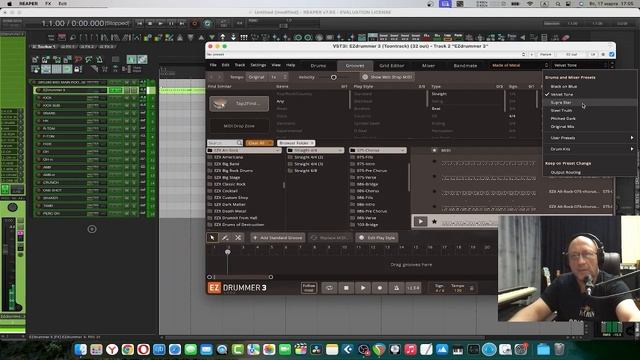Toggle the FX plugin bypass checkbox
Image resolution: width=640 pixels, height=360 pixels.
611,54
